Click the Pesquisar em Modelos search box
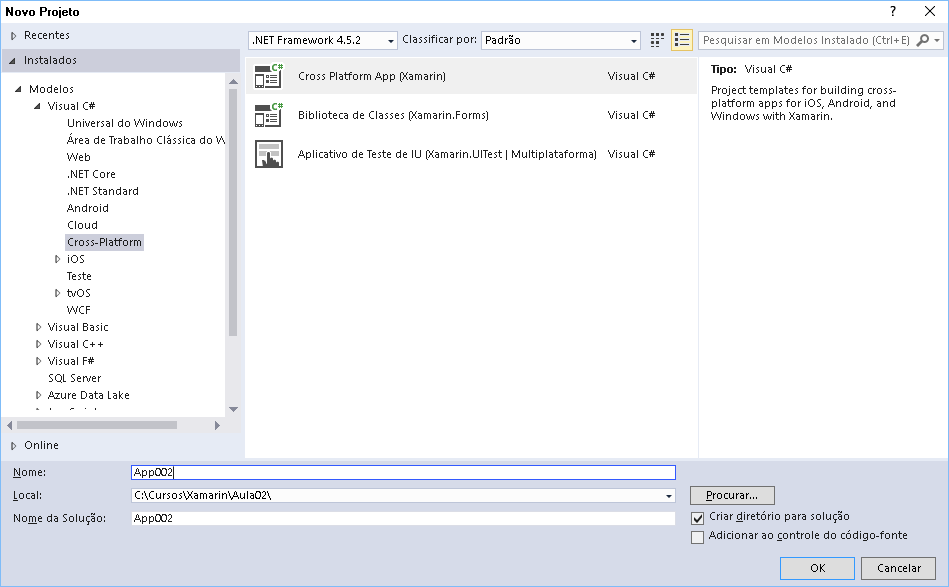The height and width of the screenshot is (587, 949). (x=806, y=41)
